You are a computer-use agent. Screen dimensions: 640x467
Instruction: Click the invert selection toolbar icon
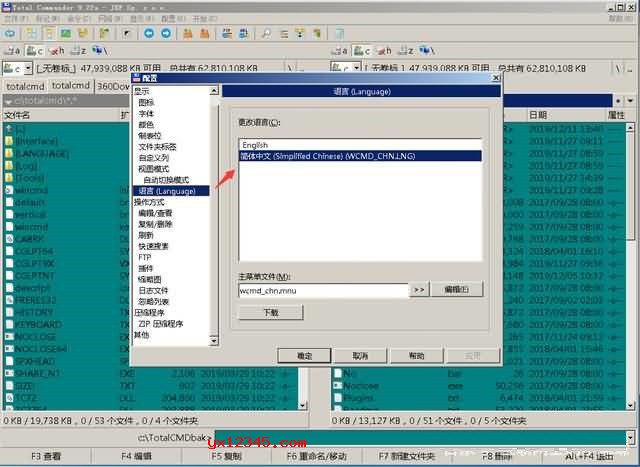127,33
